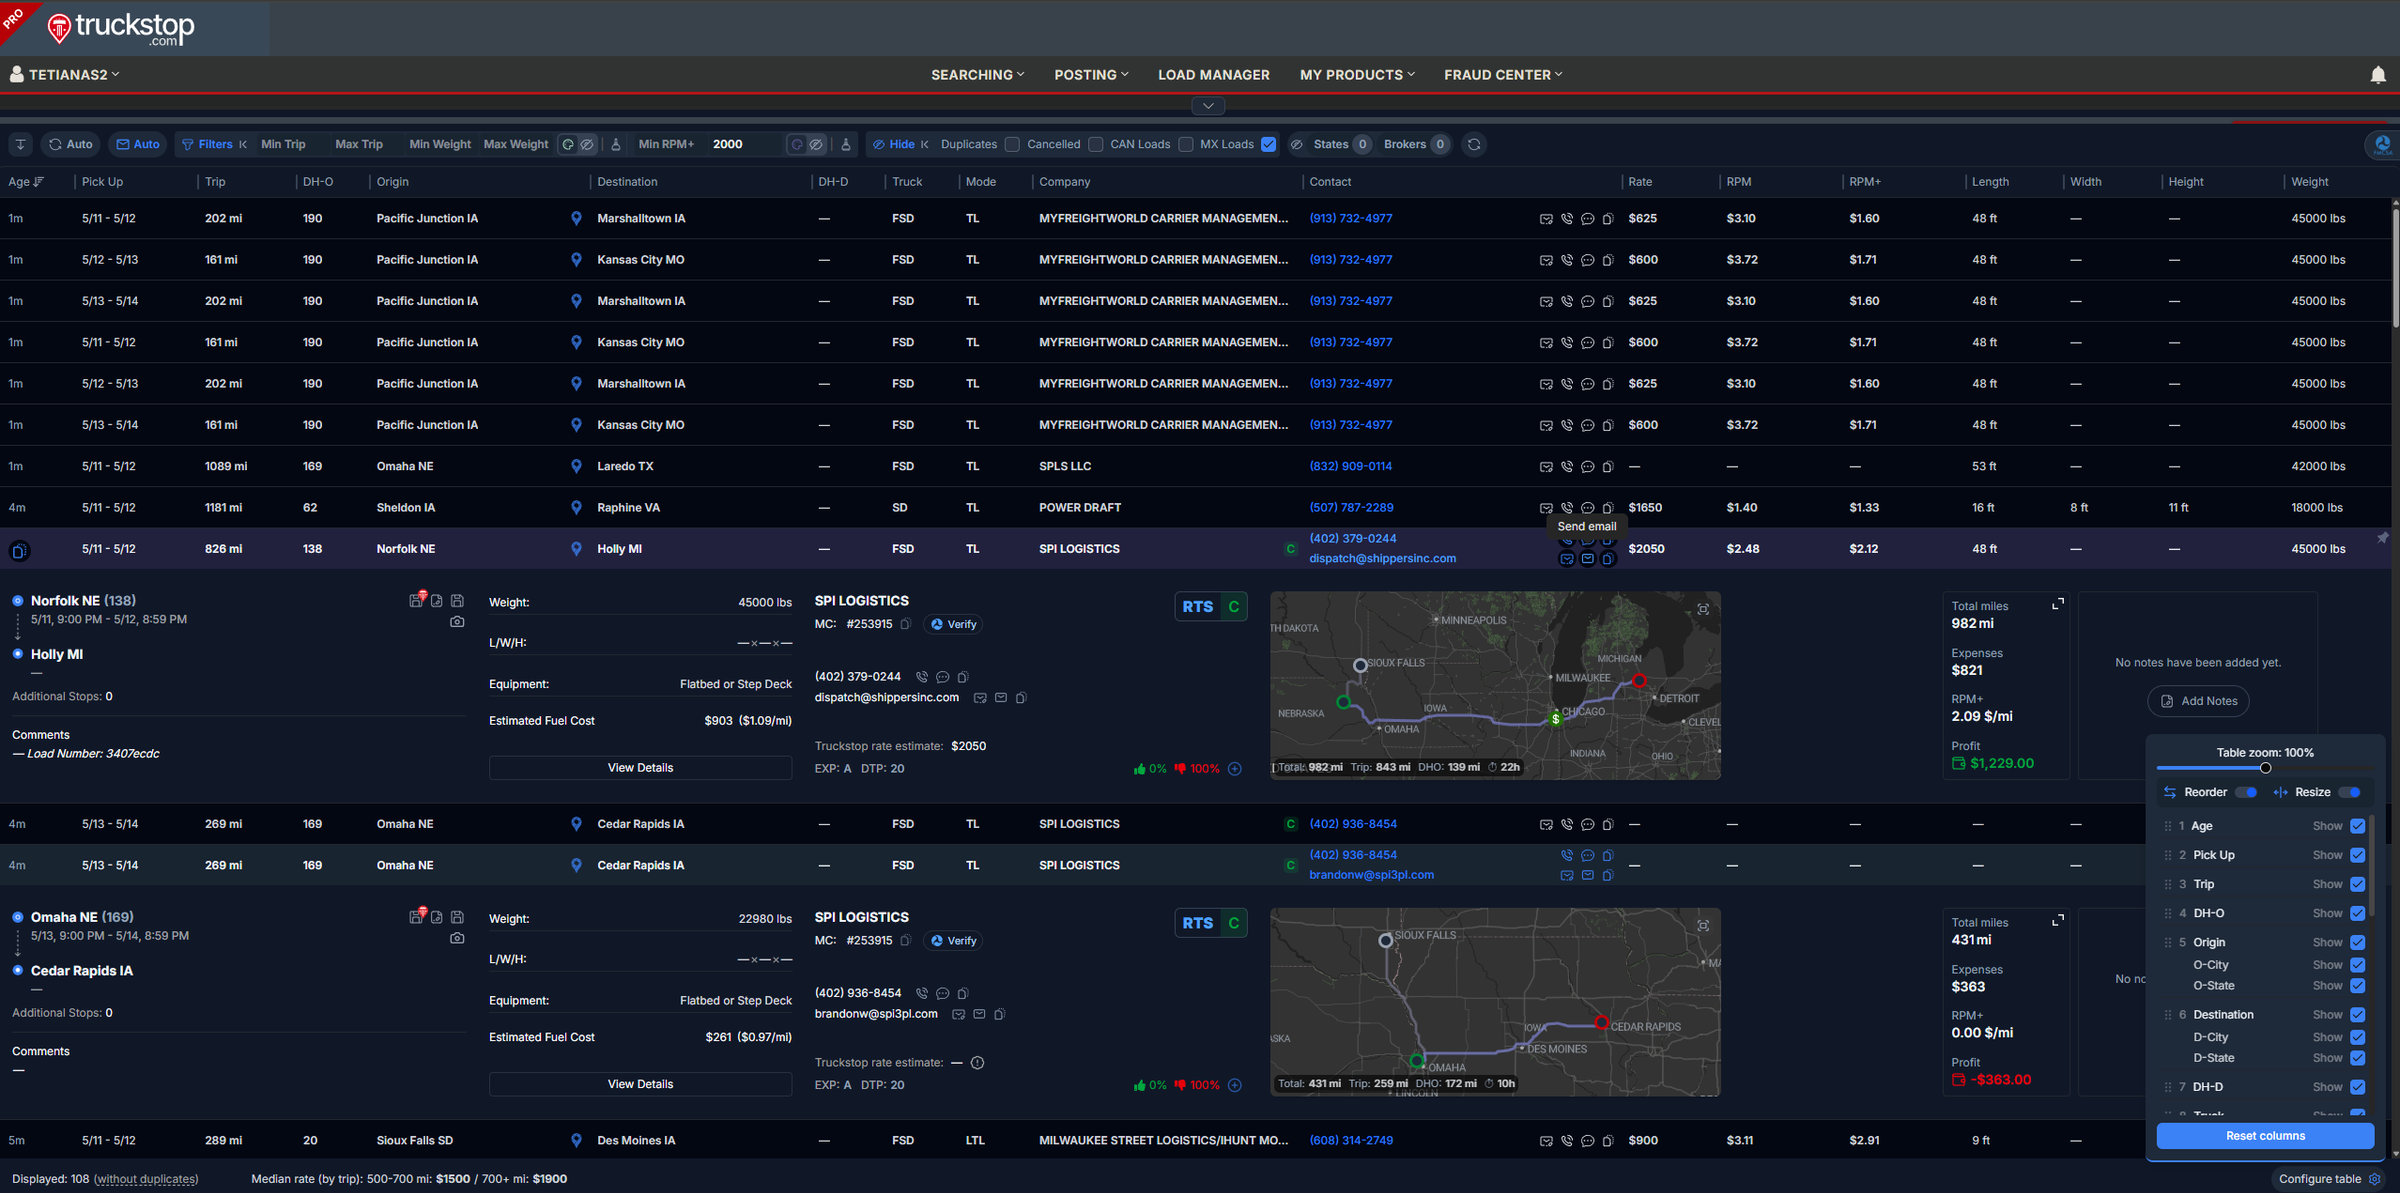The width and height of the screenshot is (2400, 1193).
Task: Collapse the Filters section
Action: pos(243,144)
